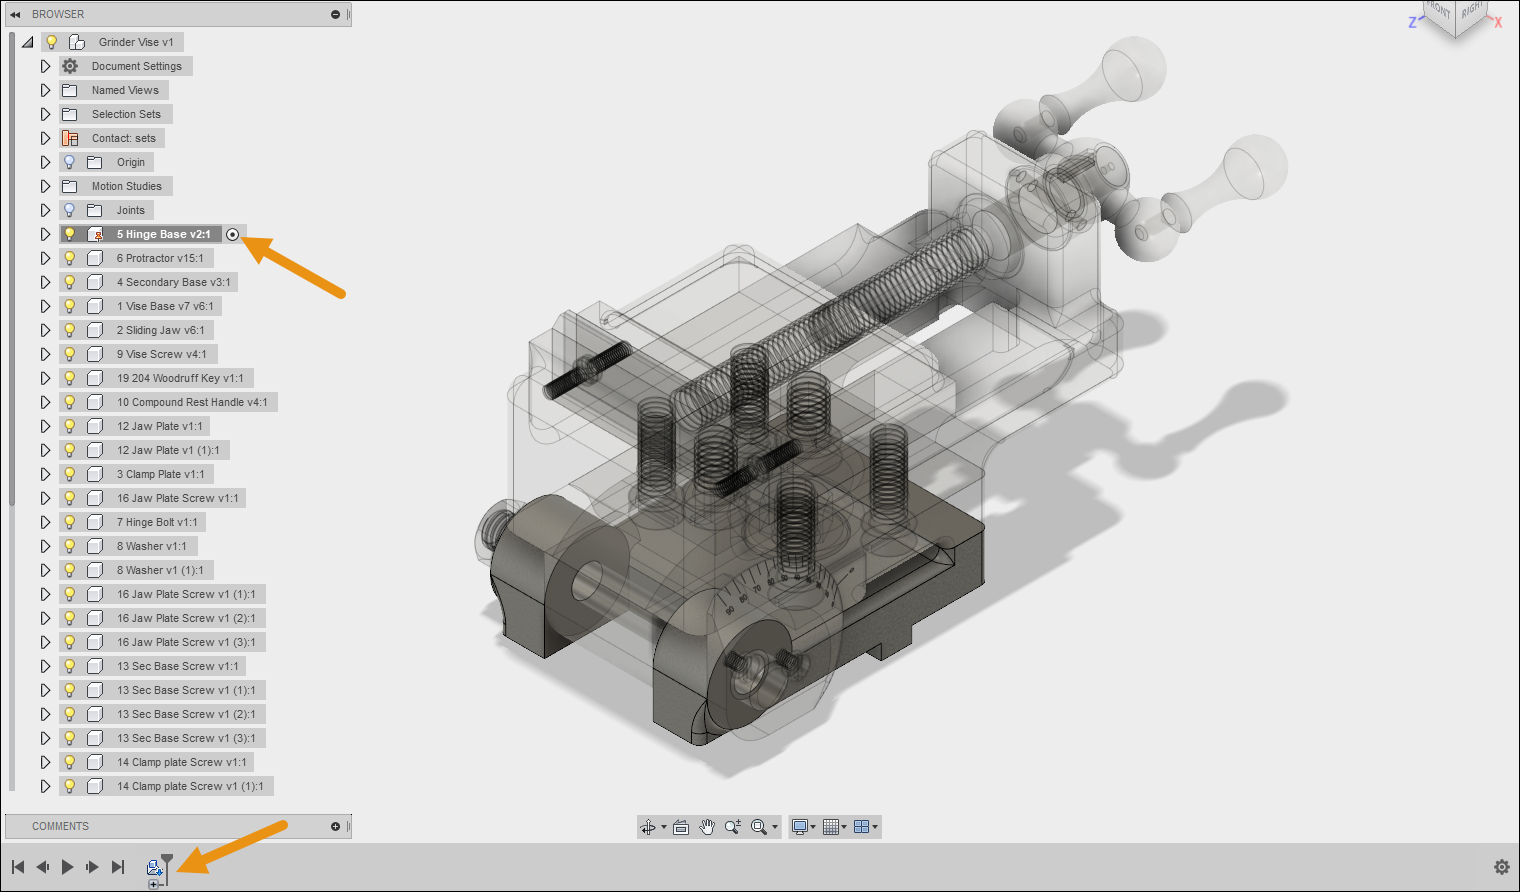Select 8 Washer v1:1 tree item
This screenshot has height=892, width=1520.
pos(129,546)
